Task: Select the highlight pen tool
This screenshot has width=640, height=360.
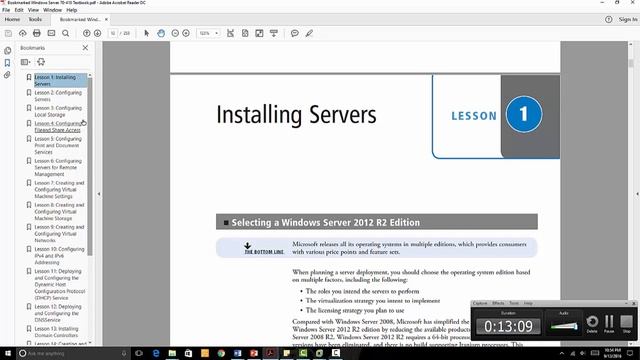Action: click(309, 33)
